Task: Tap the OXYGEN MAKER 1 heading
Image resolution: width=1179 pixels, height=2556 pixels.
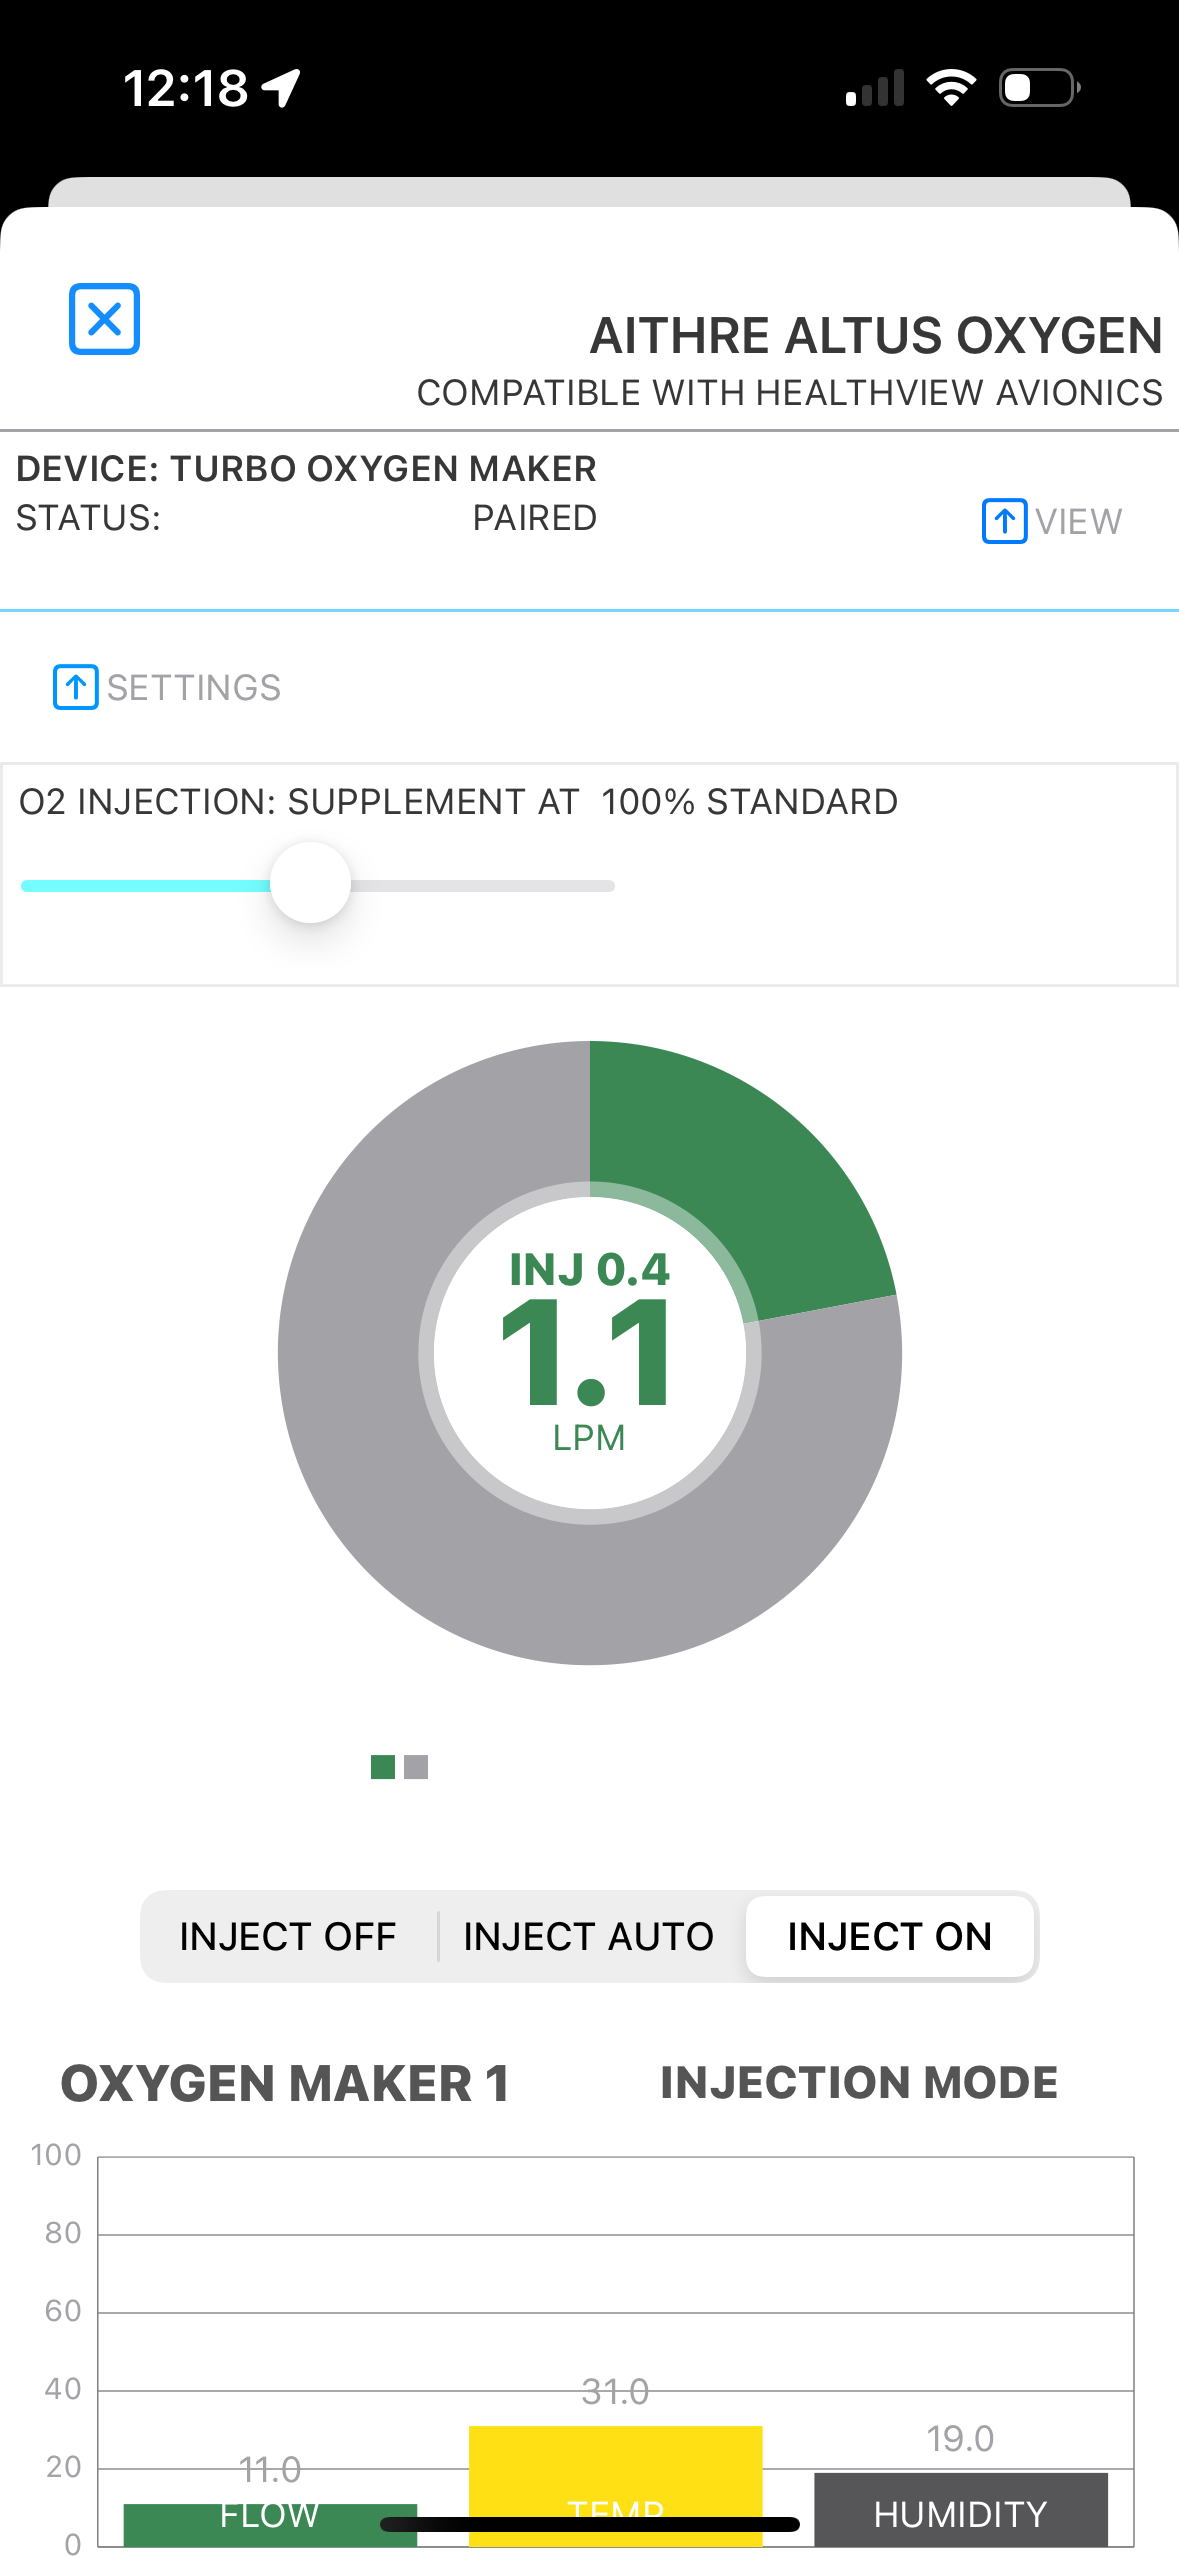Action: (286, 2085)
